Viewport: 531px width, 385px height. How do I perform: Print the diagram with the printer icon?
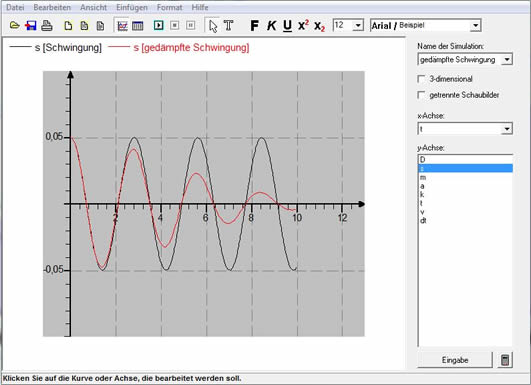[47, 25]
